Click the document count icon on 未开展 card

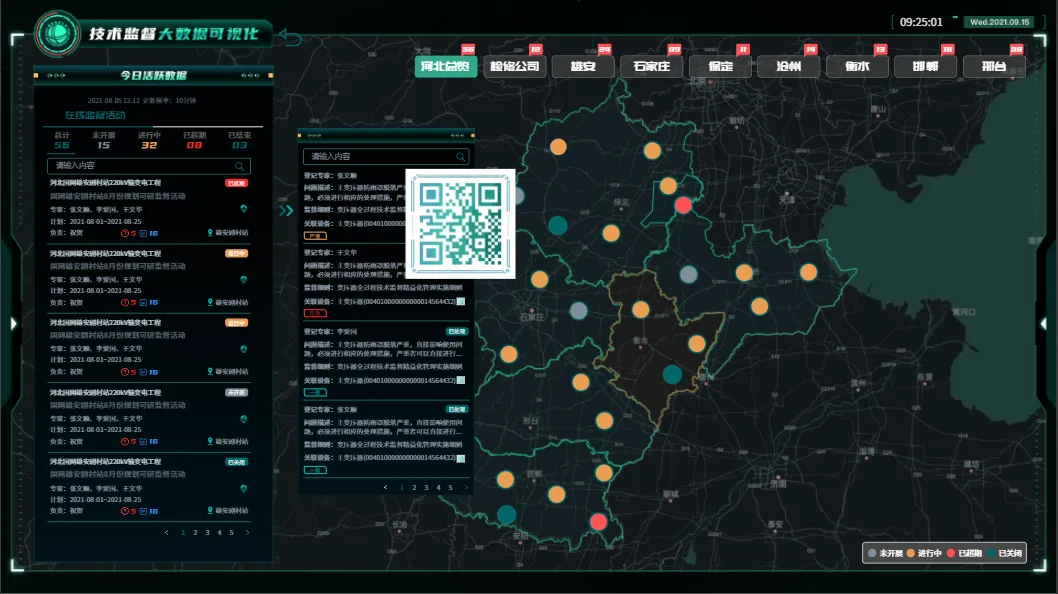143,442
